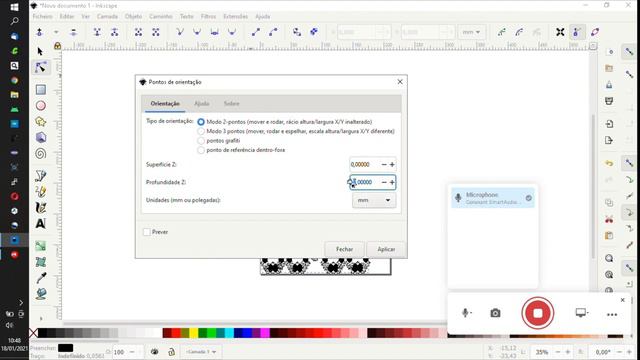Select the Pencil freehand tool
The image size is (640, 360).
coord(40,191)
